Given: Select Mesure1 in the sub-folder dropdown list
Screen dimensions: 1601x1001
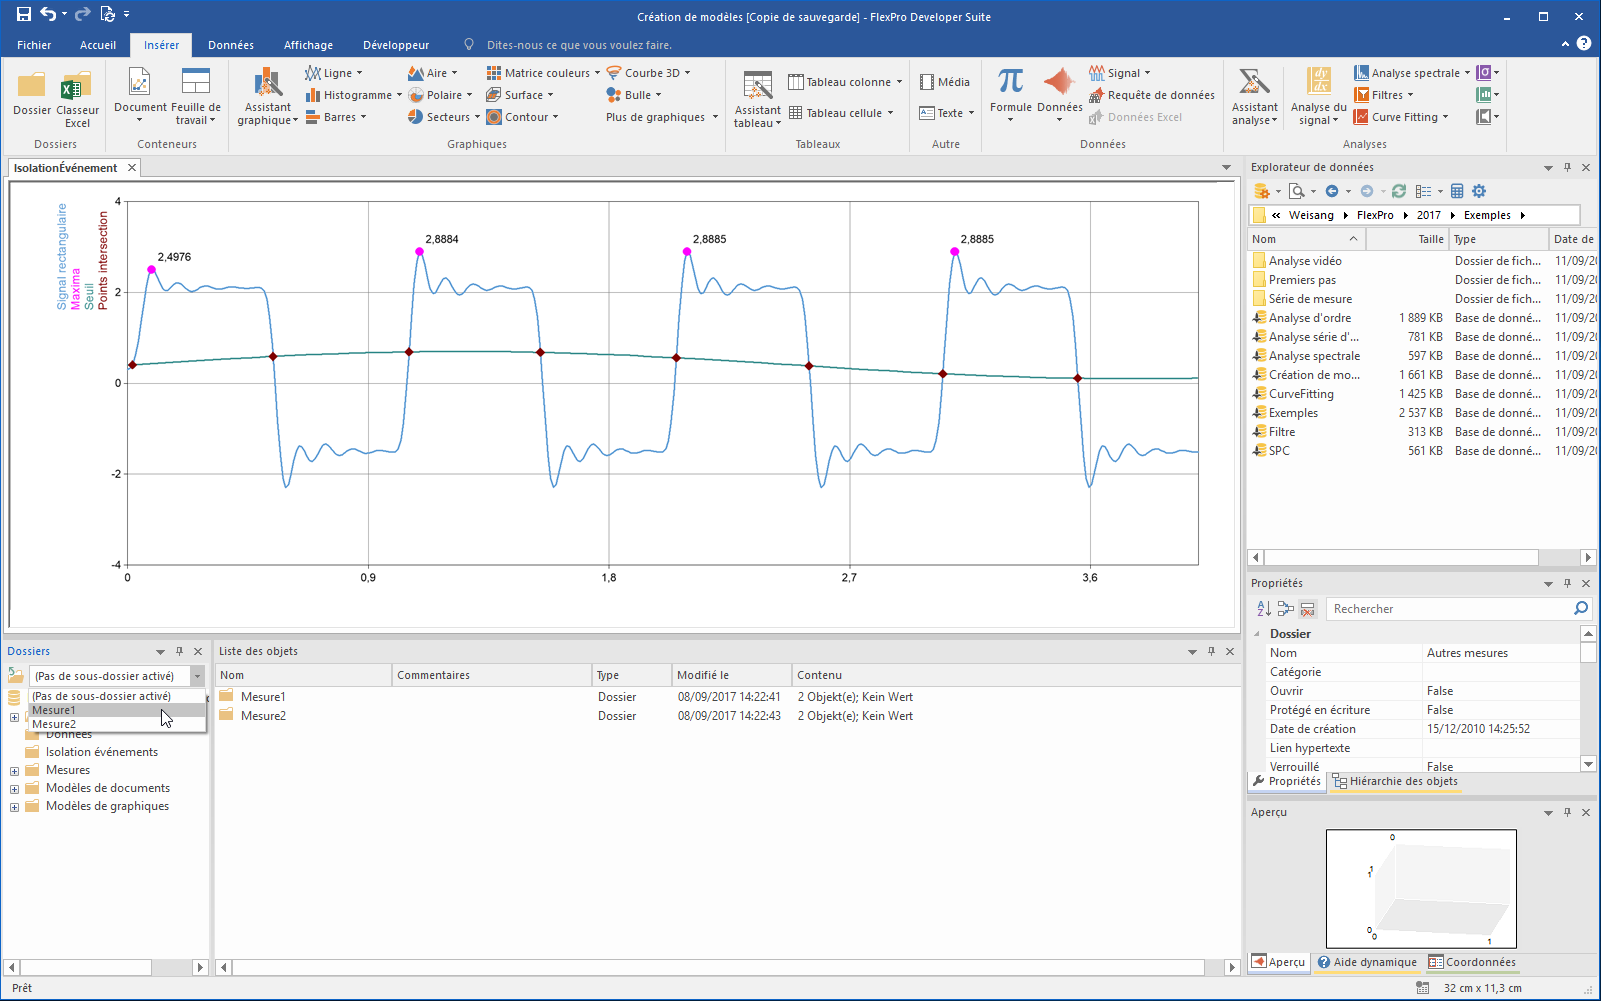Looking at the screenshot, I should coord(117,710).
